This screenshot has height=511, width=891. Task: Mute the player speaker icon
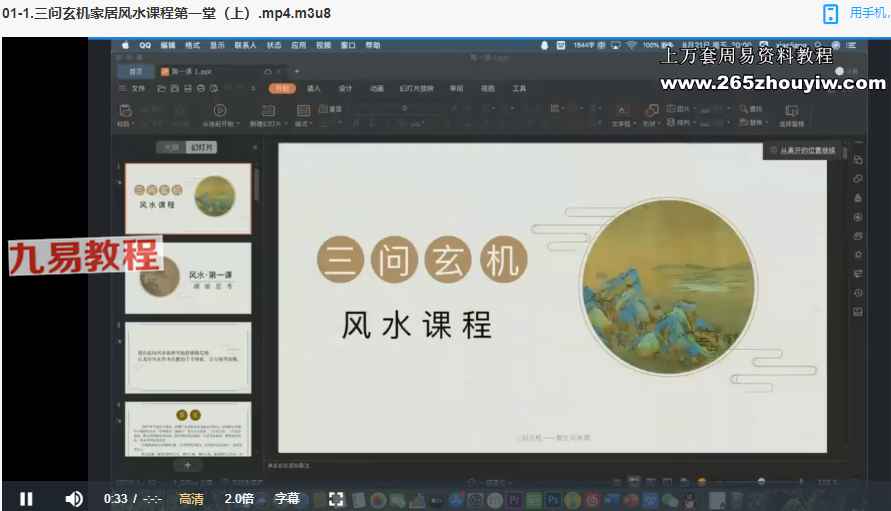point(74,499)
